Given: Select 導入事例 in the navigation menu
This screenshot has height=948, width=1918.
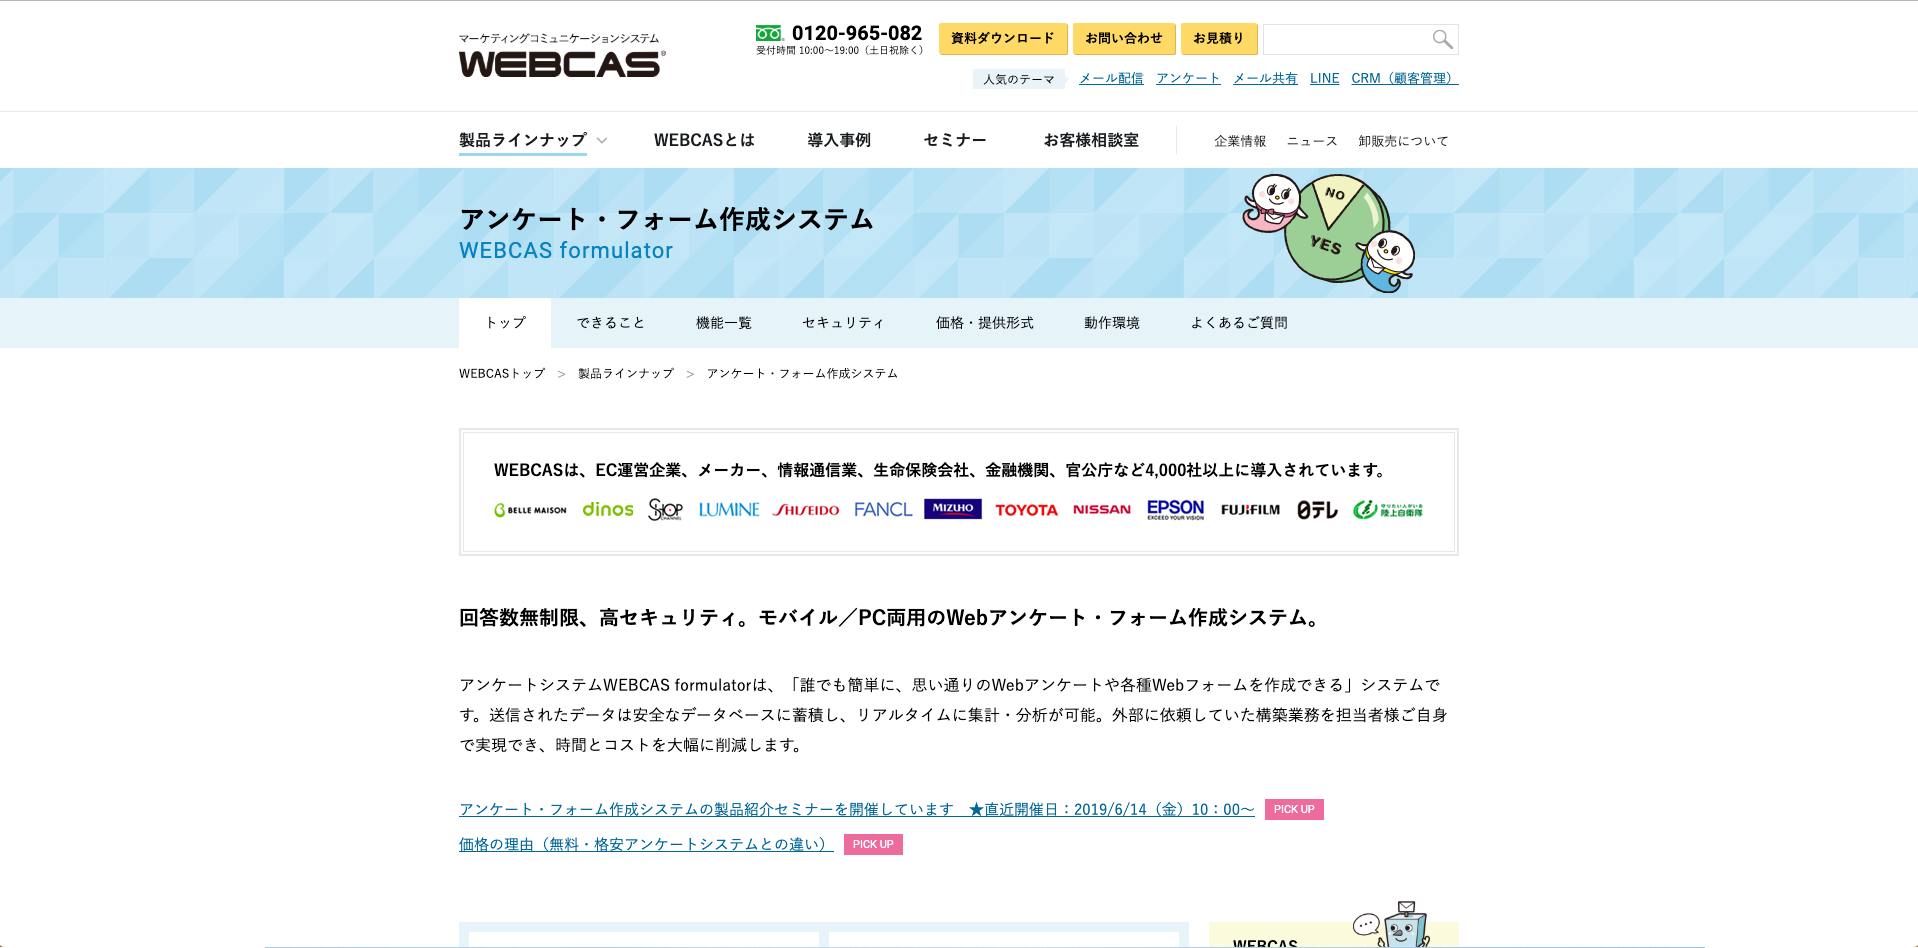Looking at the screenshot, I should click(838, 140).
